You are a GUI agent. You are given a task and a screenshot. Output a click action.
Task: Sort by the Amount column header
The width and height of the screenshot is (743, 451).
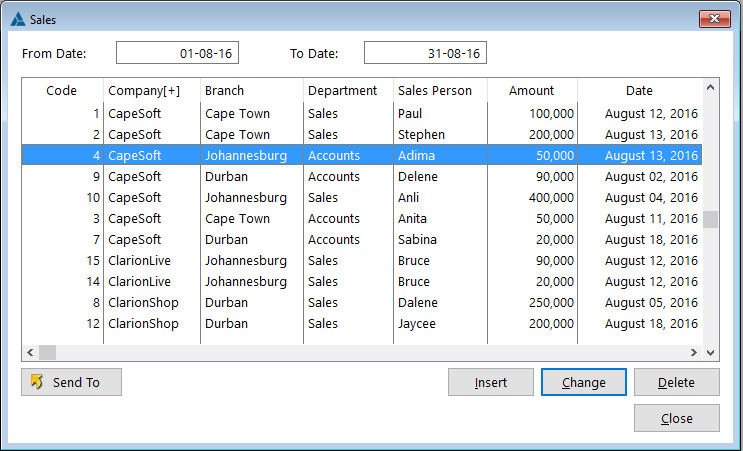[531, 91]
